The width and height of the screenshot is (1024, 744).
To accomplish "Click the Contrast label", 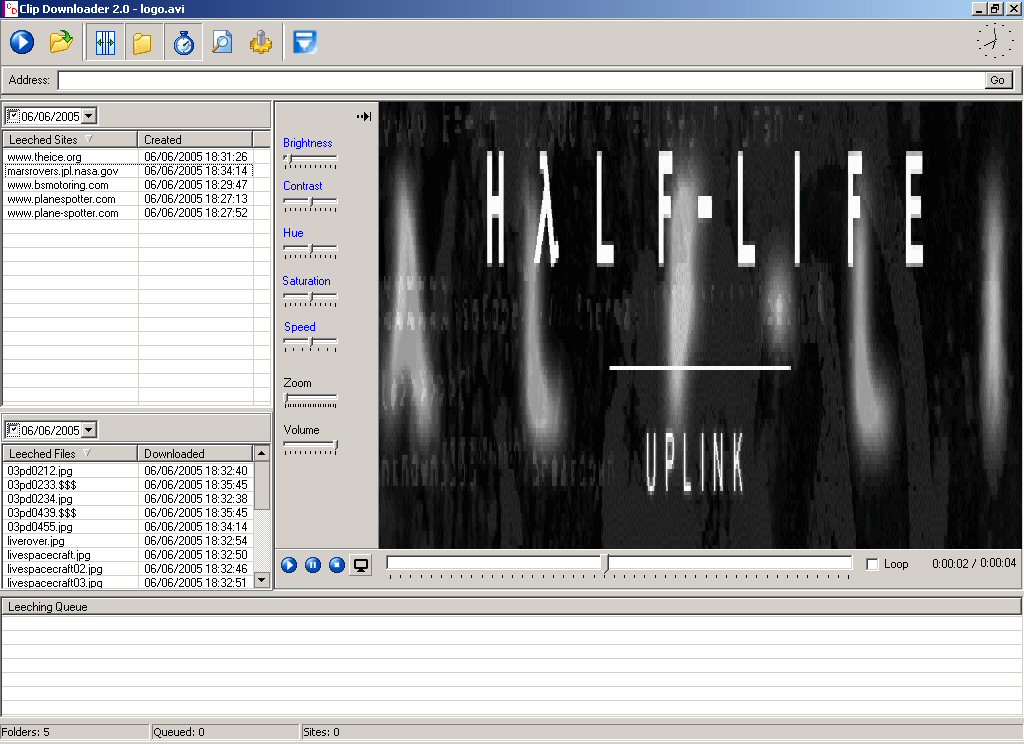I will [x=302, y=186].
